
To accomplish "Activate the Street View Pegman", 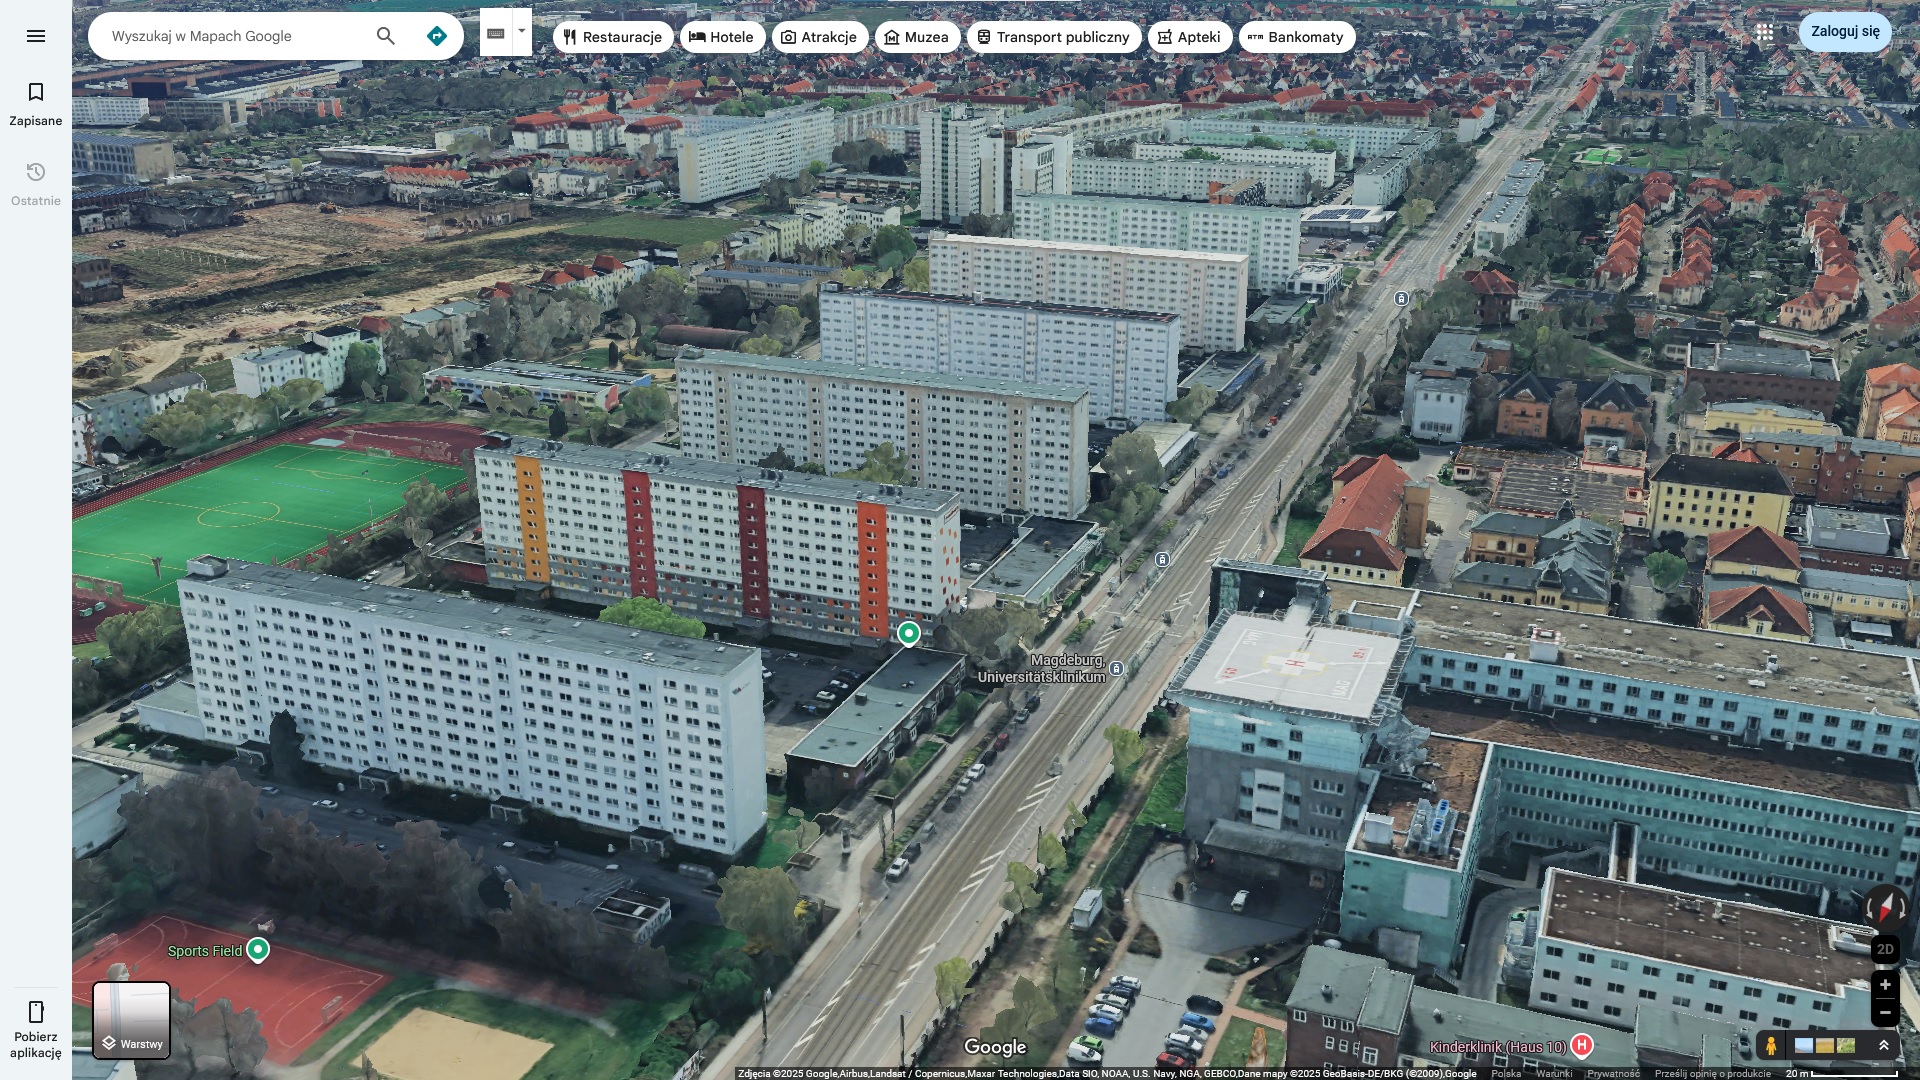I will [1771, 1046].
